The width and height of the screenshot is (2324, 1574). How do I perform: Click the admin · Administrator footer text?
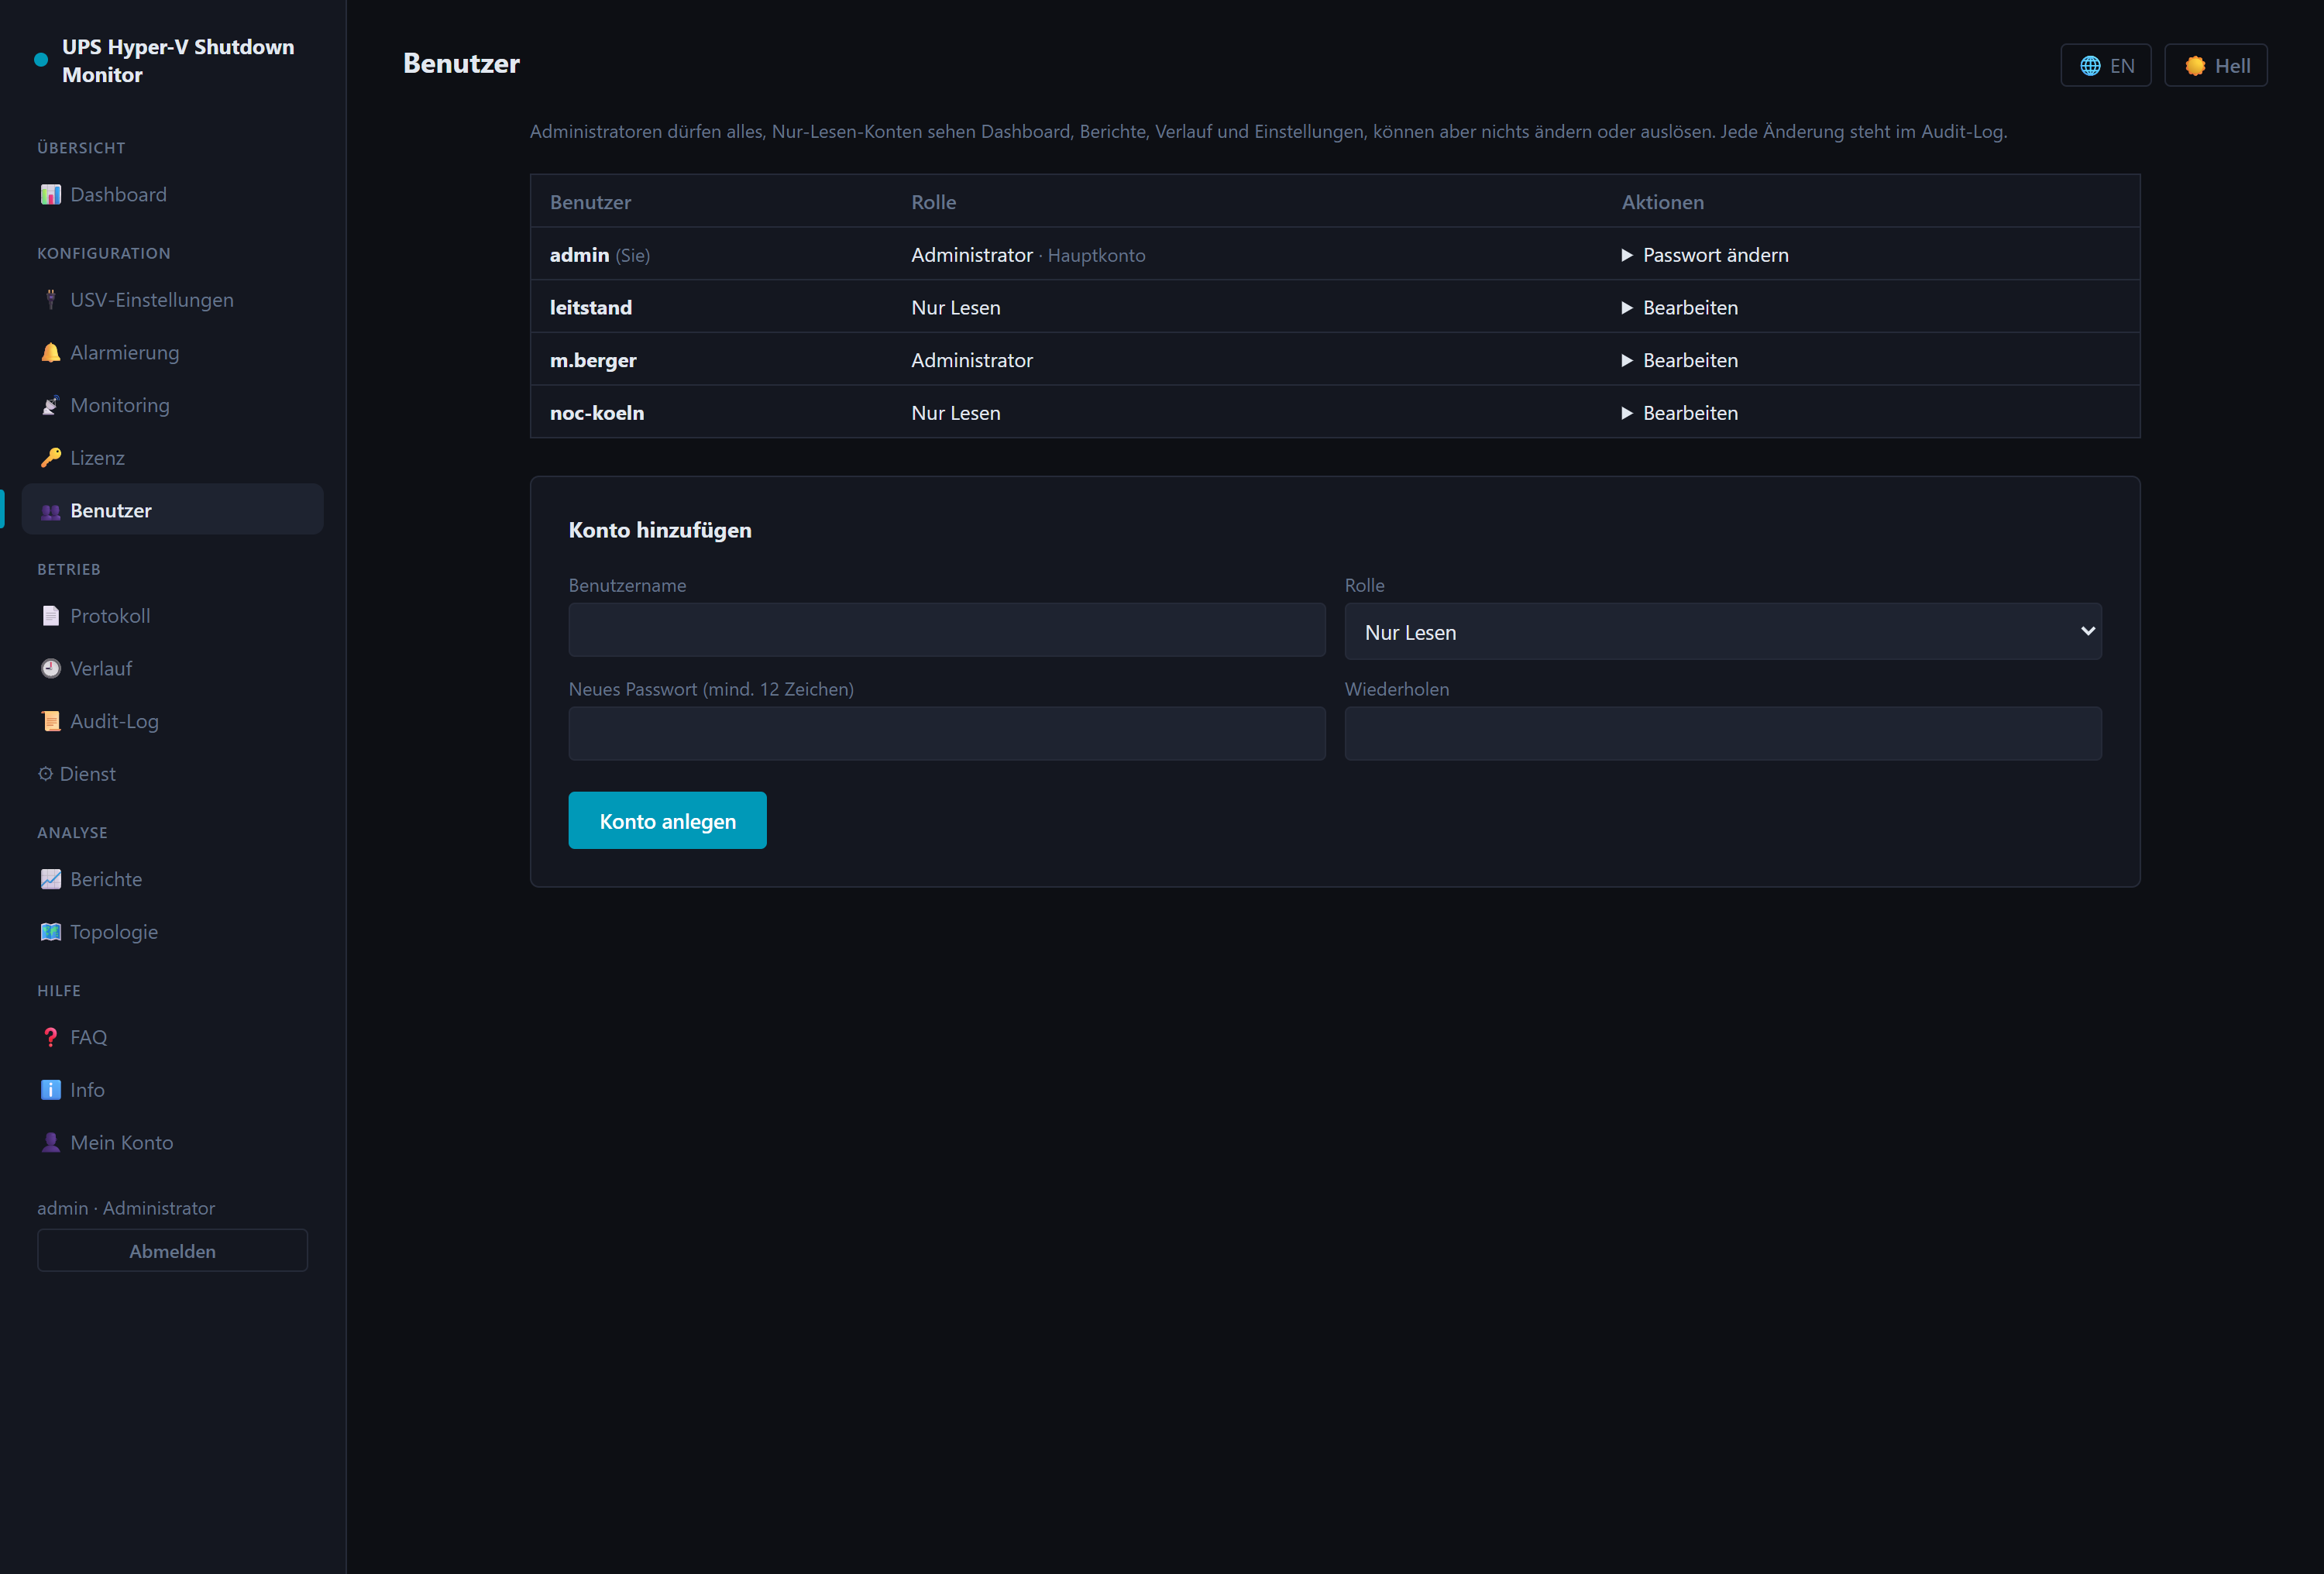point(126,1208)
